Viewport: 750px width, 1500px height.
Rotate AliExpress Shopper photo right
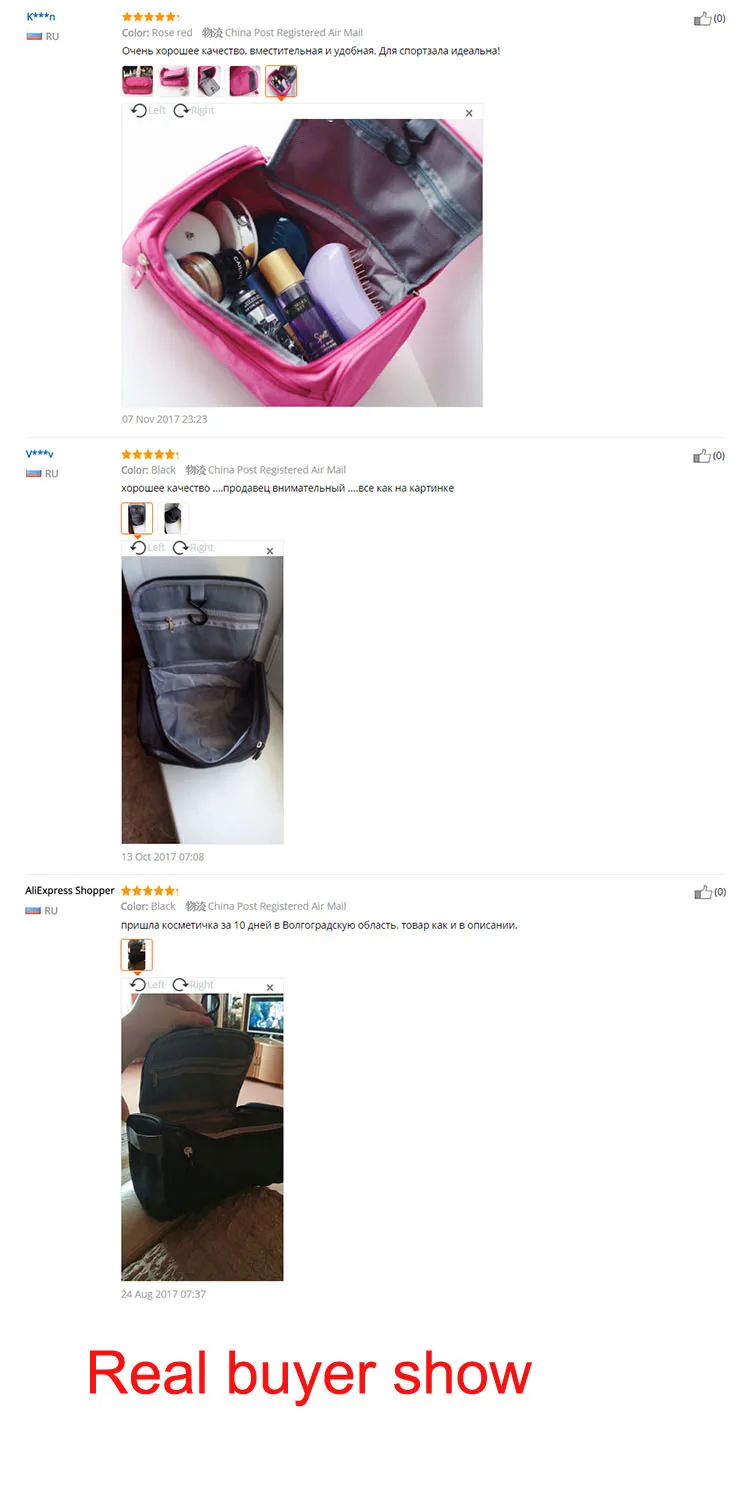194,985
